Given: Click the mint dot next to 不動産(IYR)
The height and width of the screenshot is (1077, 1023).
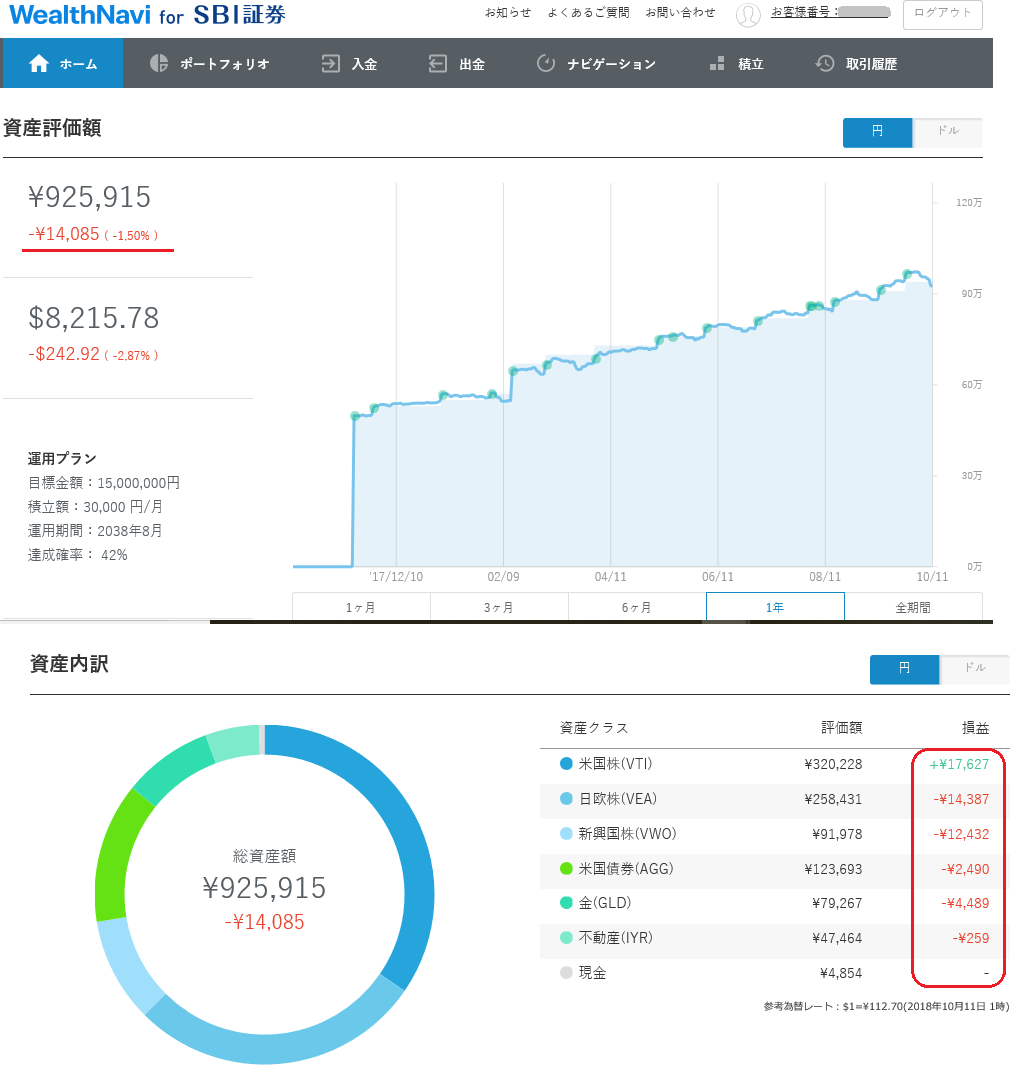Looking at the screenshot, I should click(x=566, y=938).
